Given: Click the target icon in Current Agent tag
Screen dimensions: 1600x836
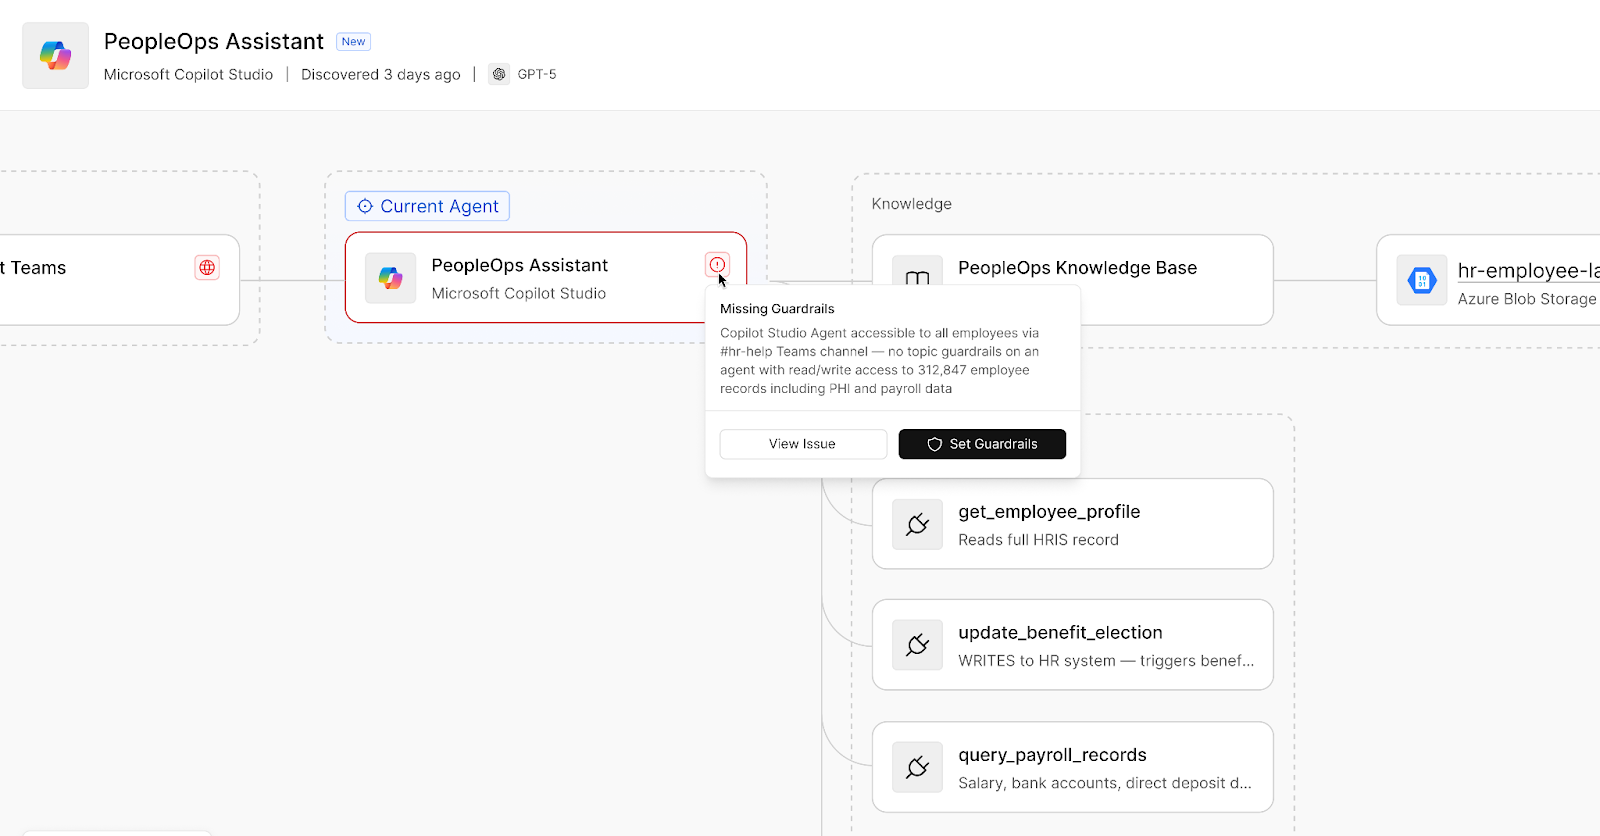Looking at the screenshot, I should pyautogui.click(x=365, y=206).
